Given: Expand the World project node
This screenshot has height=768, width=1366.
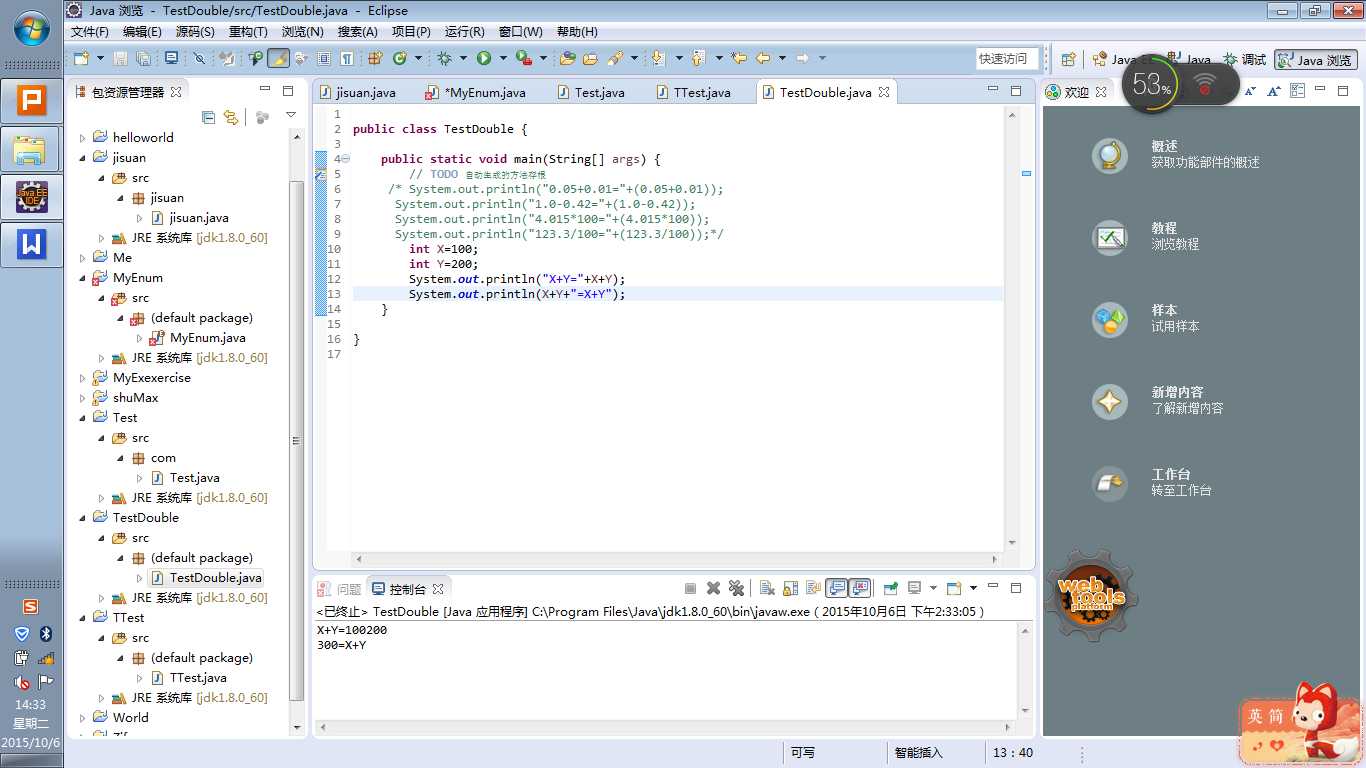Looking at the screenshot, I should point(83,718).
